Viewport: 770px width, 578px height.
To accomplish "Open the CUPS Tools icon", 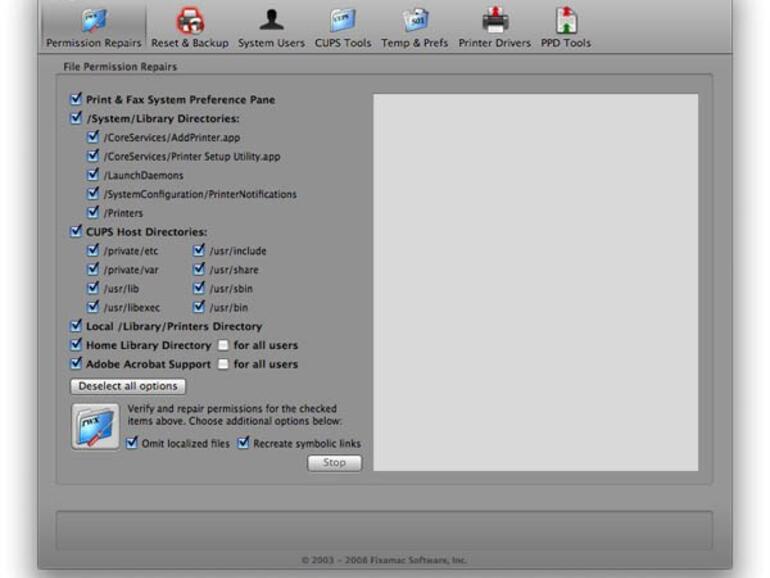I will [342, 20].
